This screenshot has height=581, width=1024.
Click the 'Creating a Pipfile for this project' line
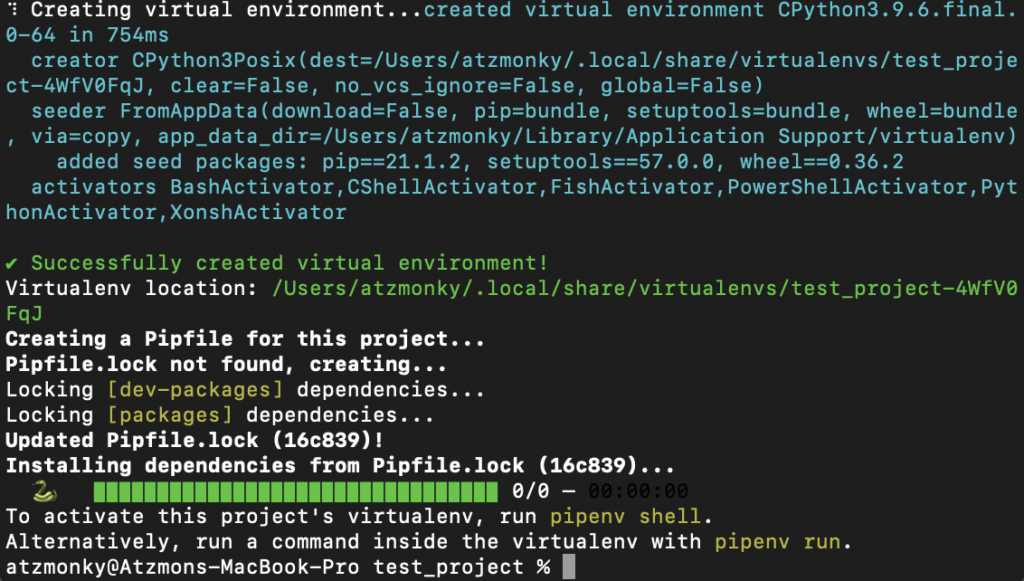pos(231,339)
